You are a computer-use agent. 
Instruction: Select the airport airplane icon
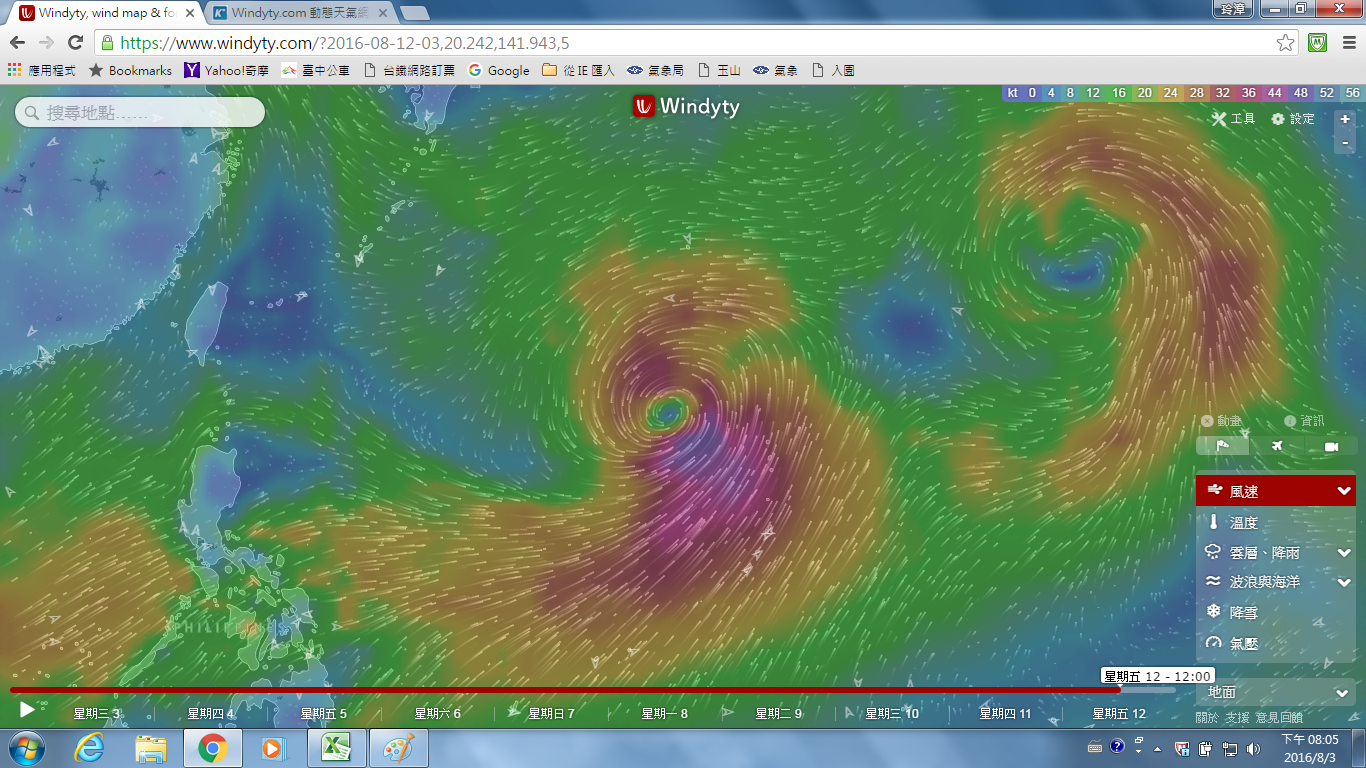[1277, 446]
